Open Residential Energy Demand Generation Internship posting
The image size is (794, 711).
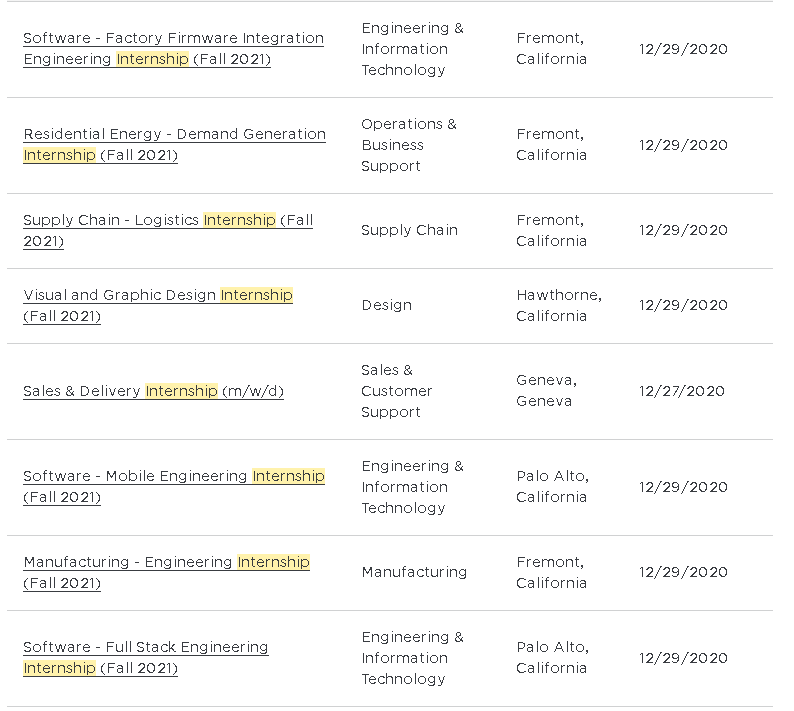point(174,134)
